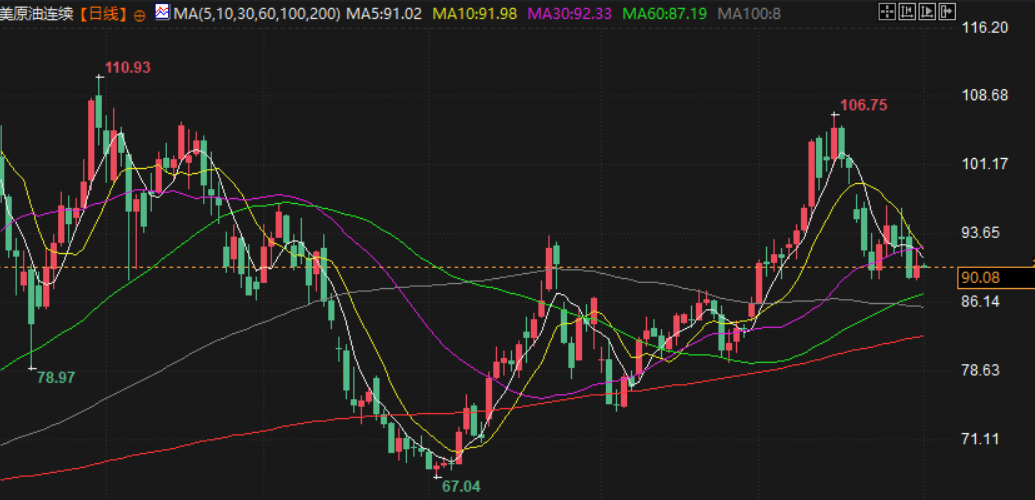
Task: Click the export arrow icon at top right
Action: click(x=947, y=11)
